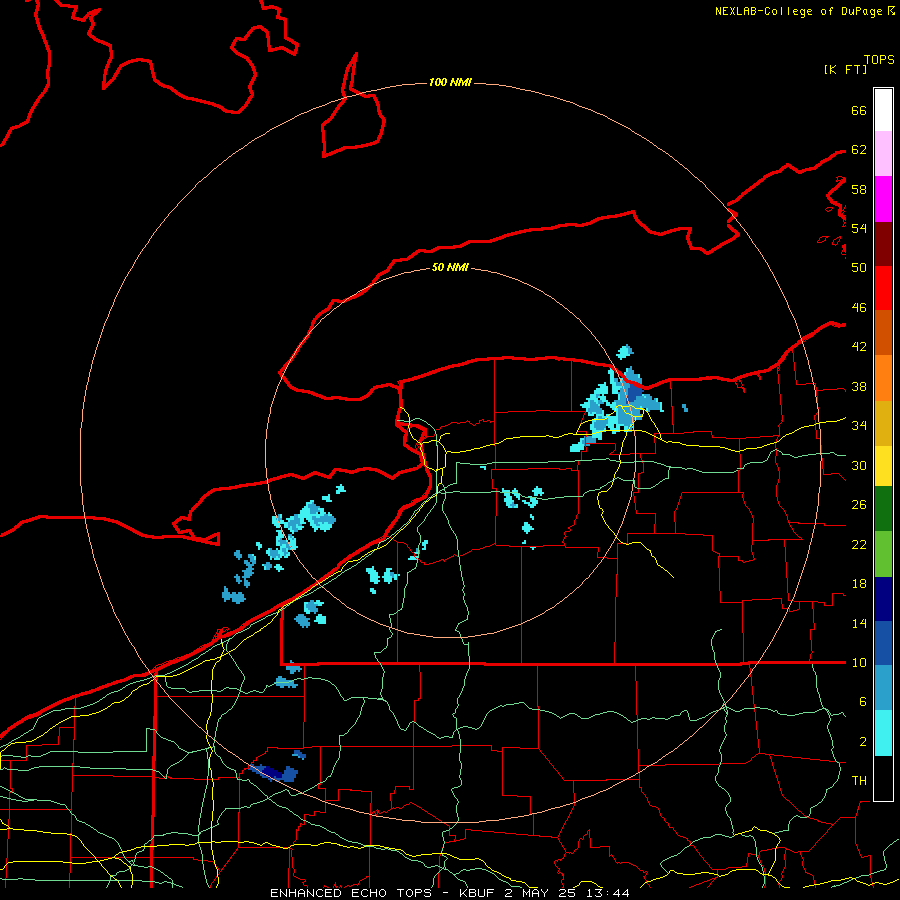Click the 62 legend value
Screen dimensions: 900x900
point(859,150)
